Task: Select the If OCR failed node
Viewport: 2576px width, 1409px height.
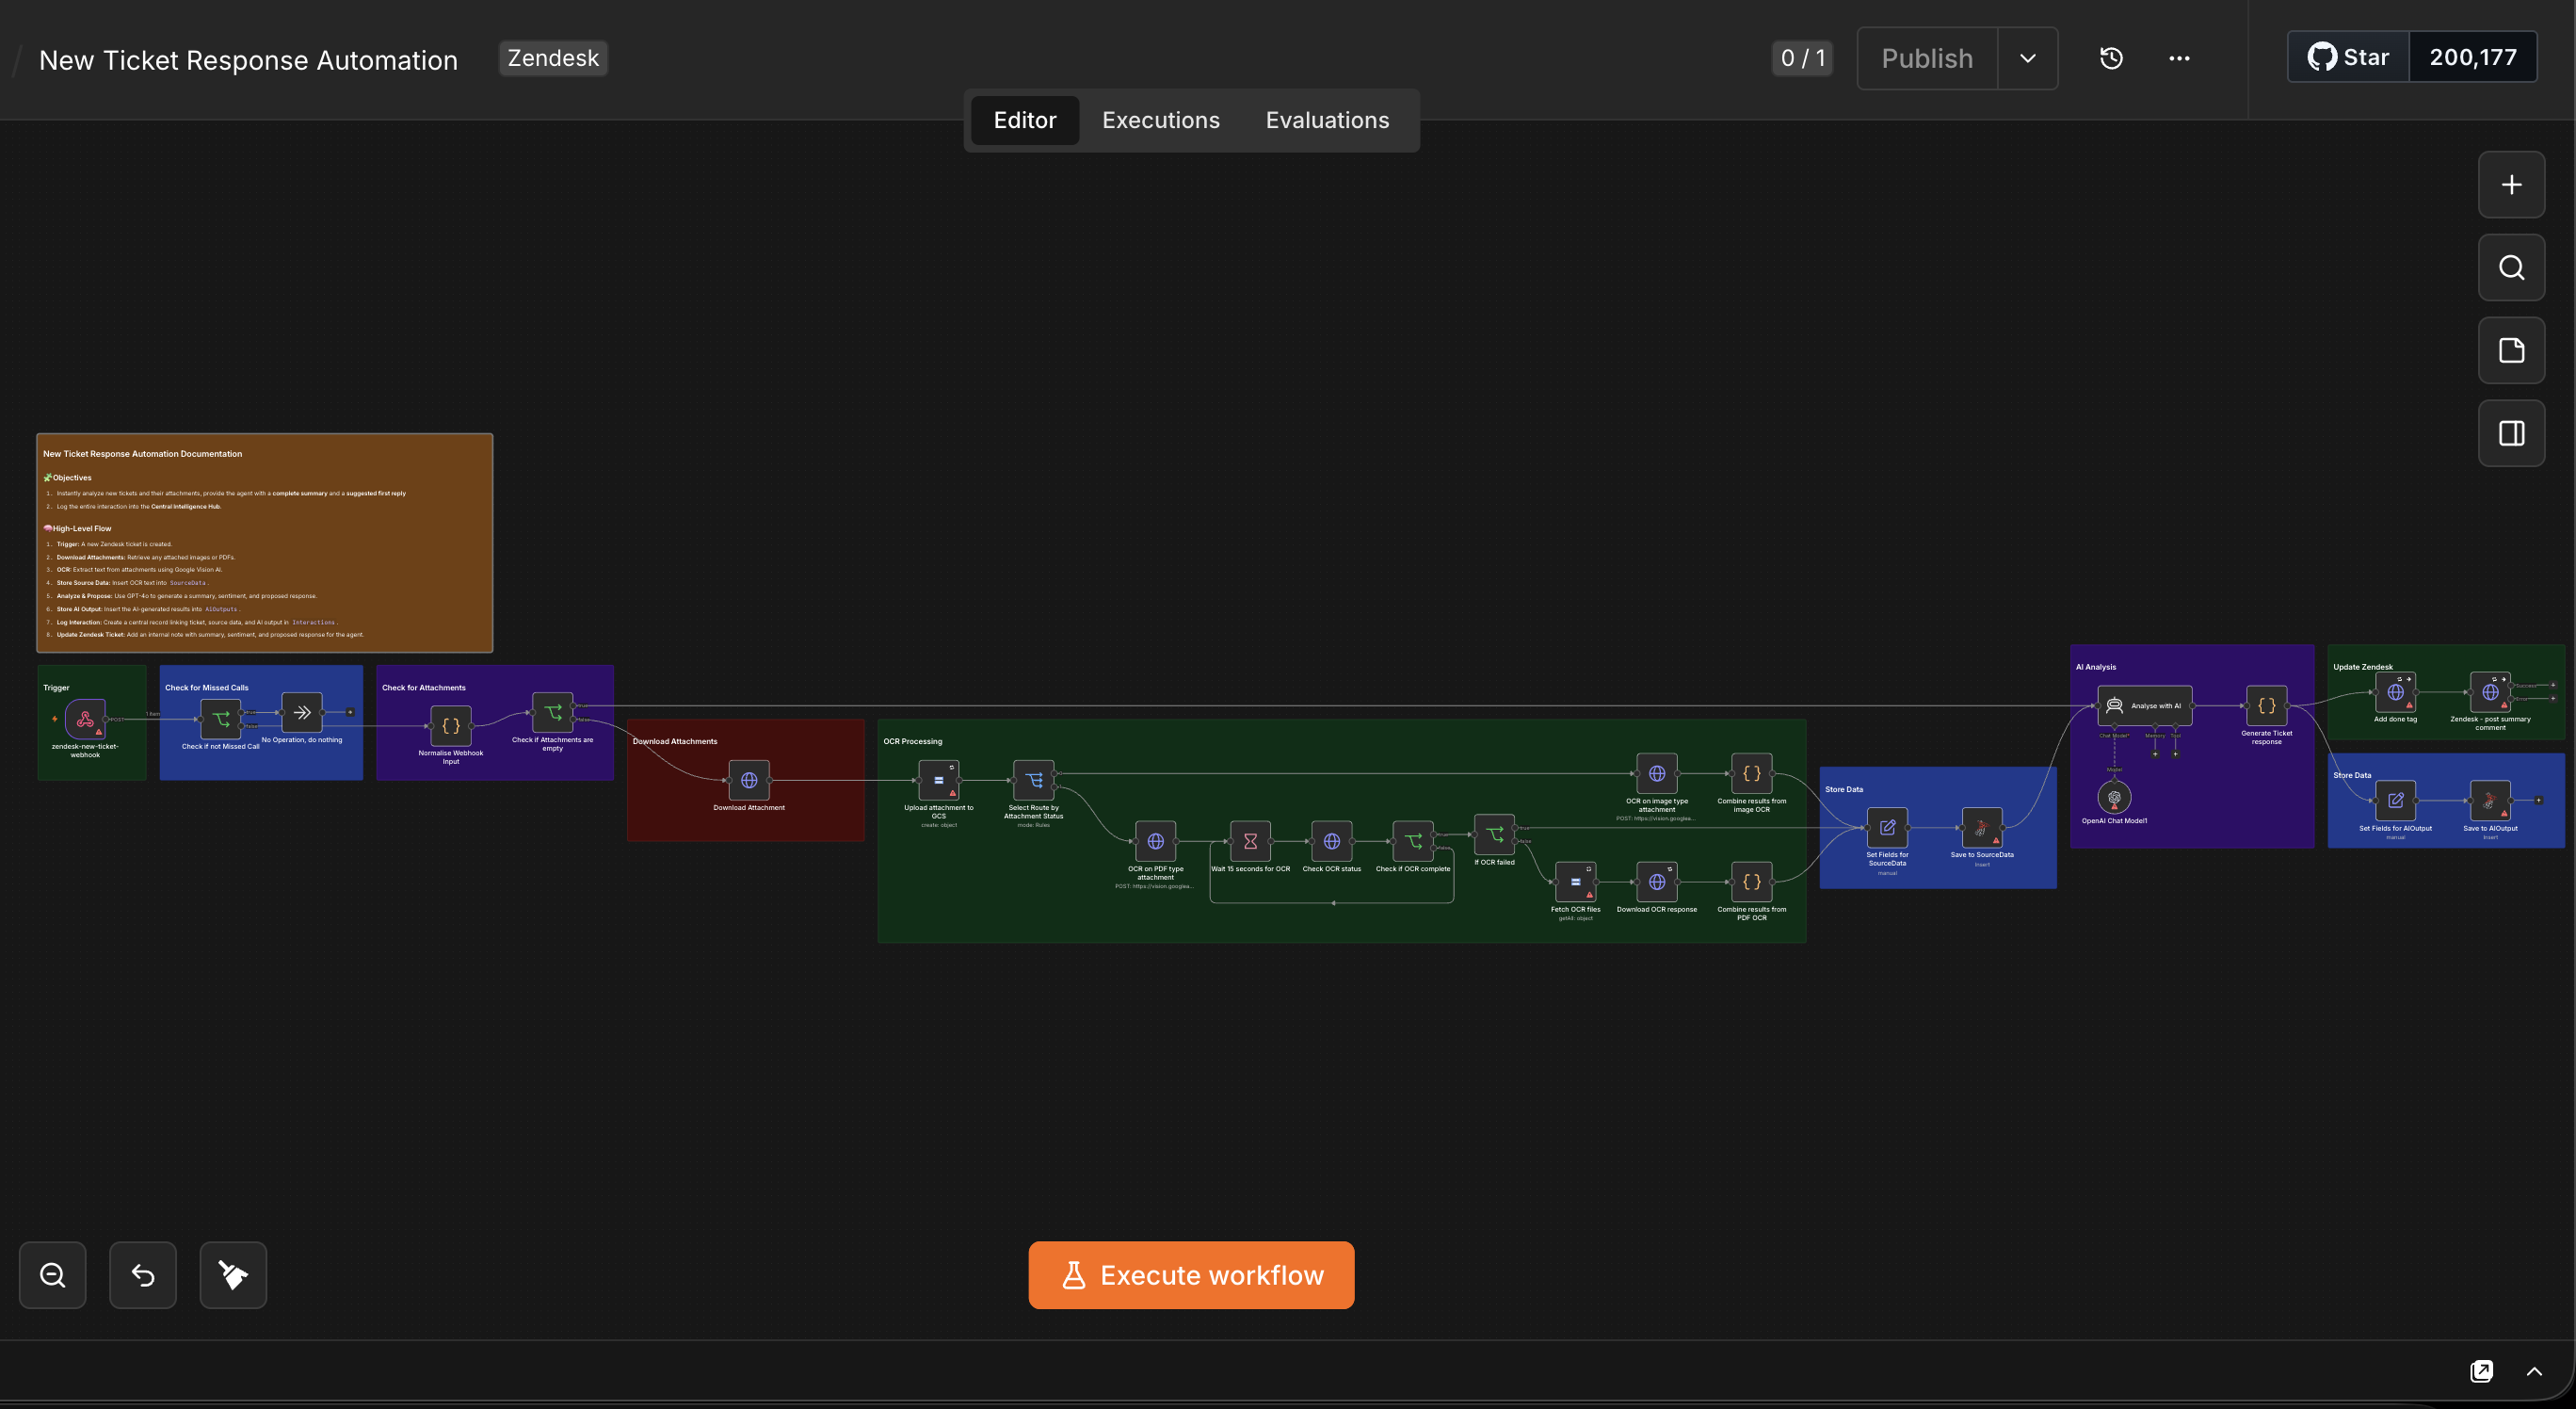Action: pyautogui.click(x=1495, y=835)
